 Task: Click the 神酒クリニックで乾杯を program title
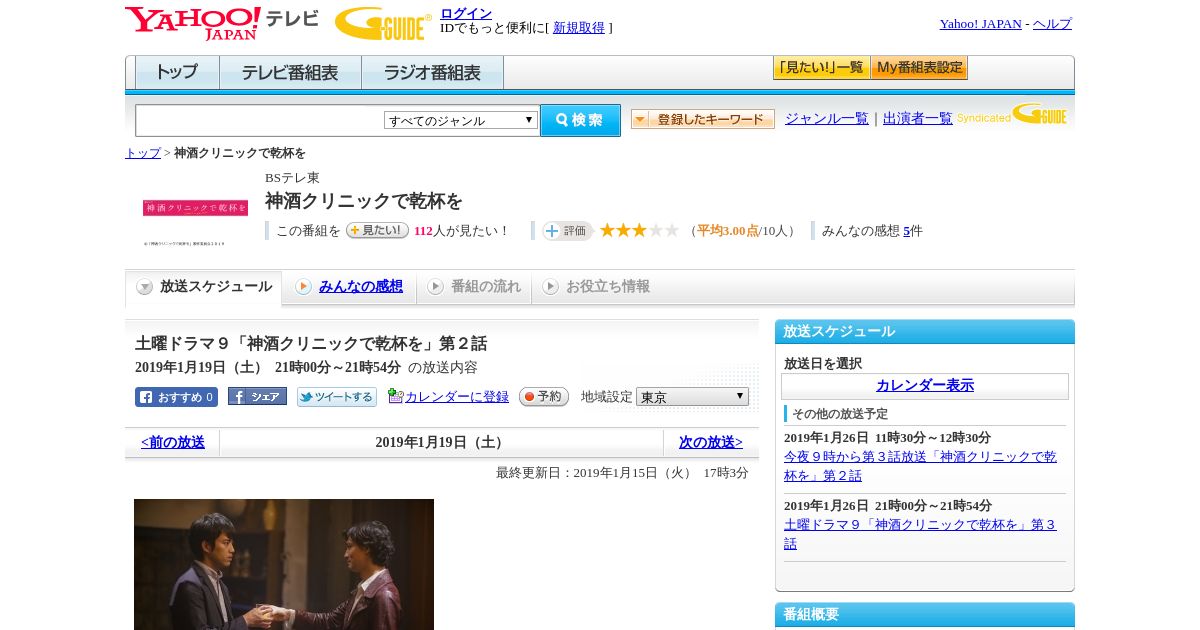[364, 202]
